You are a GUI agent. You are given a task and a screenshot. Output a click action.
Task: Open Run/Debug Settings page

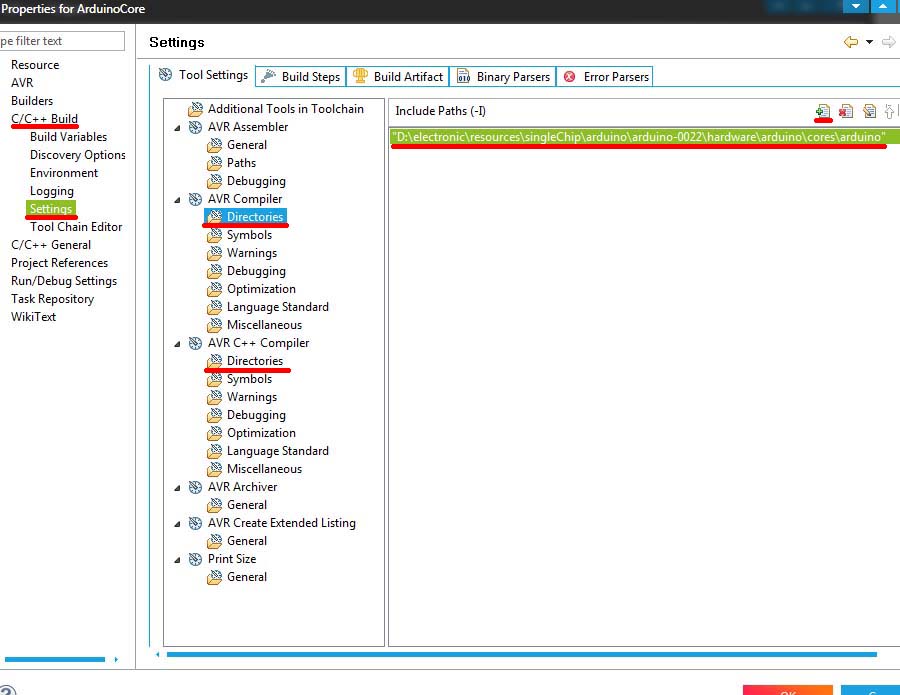coord(64,281)
